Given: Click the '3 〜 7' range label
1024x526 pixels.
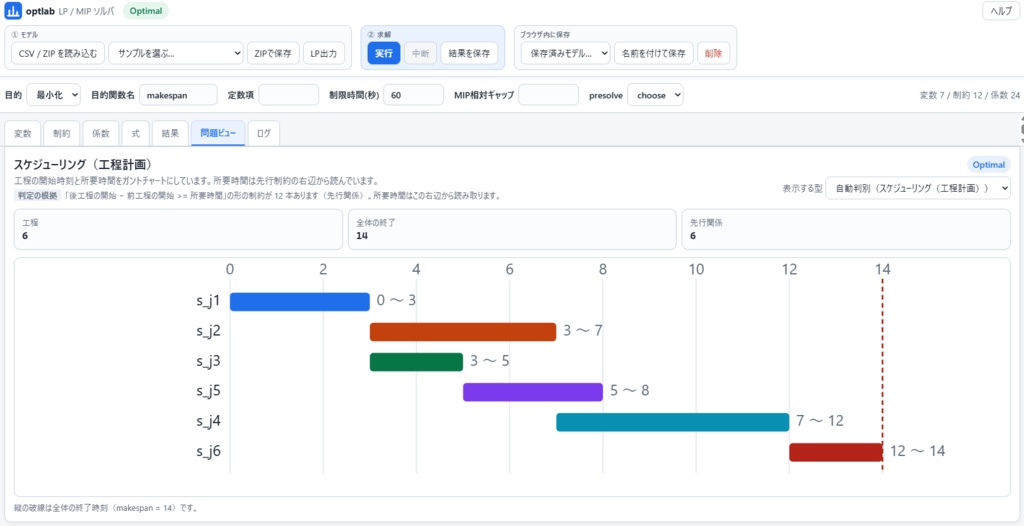Looking at the screenshot, I should [583, 331].
